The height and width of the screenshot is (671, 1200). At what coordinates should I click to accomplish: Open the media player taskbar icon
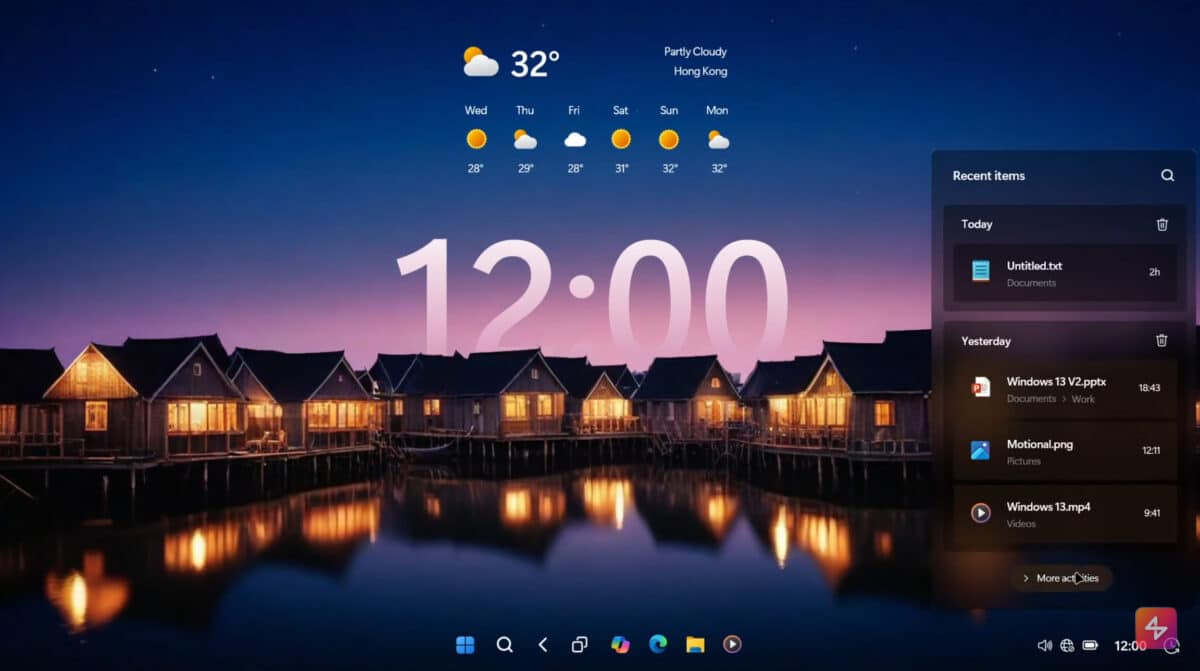pos(733,645)
